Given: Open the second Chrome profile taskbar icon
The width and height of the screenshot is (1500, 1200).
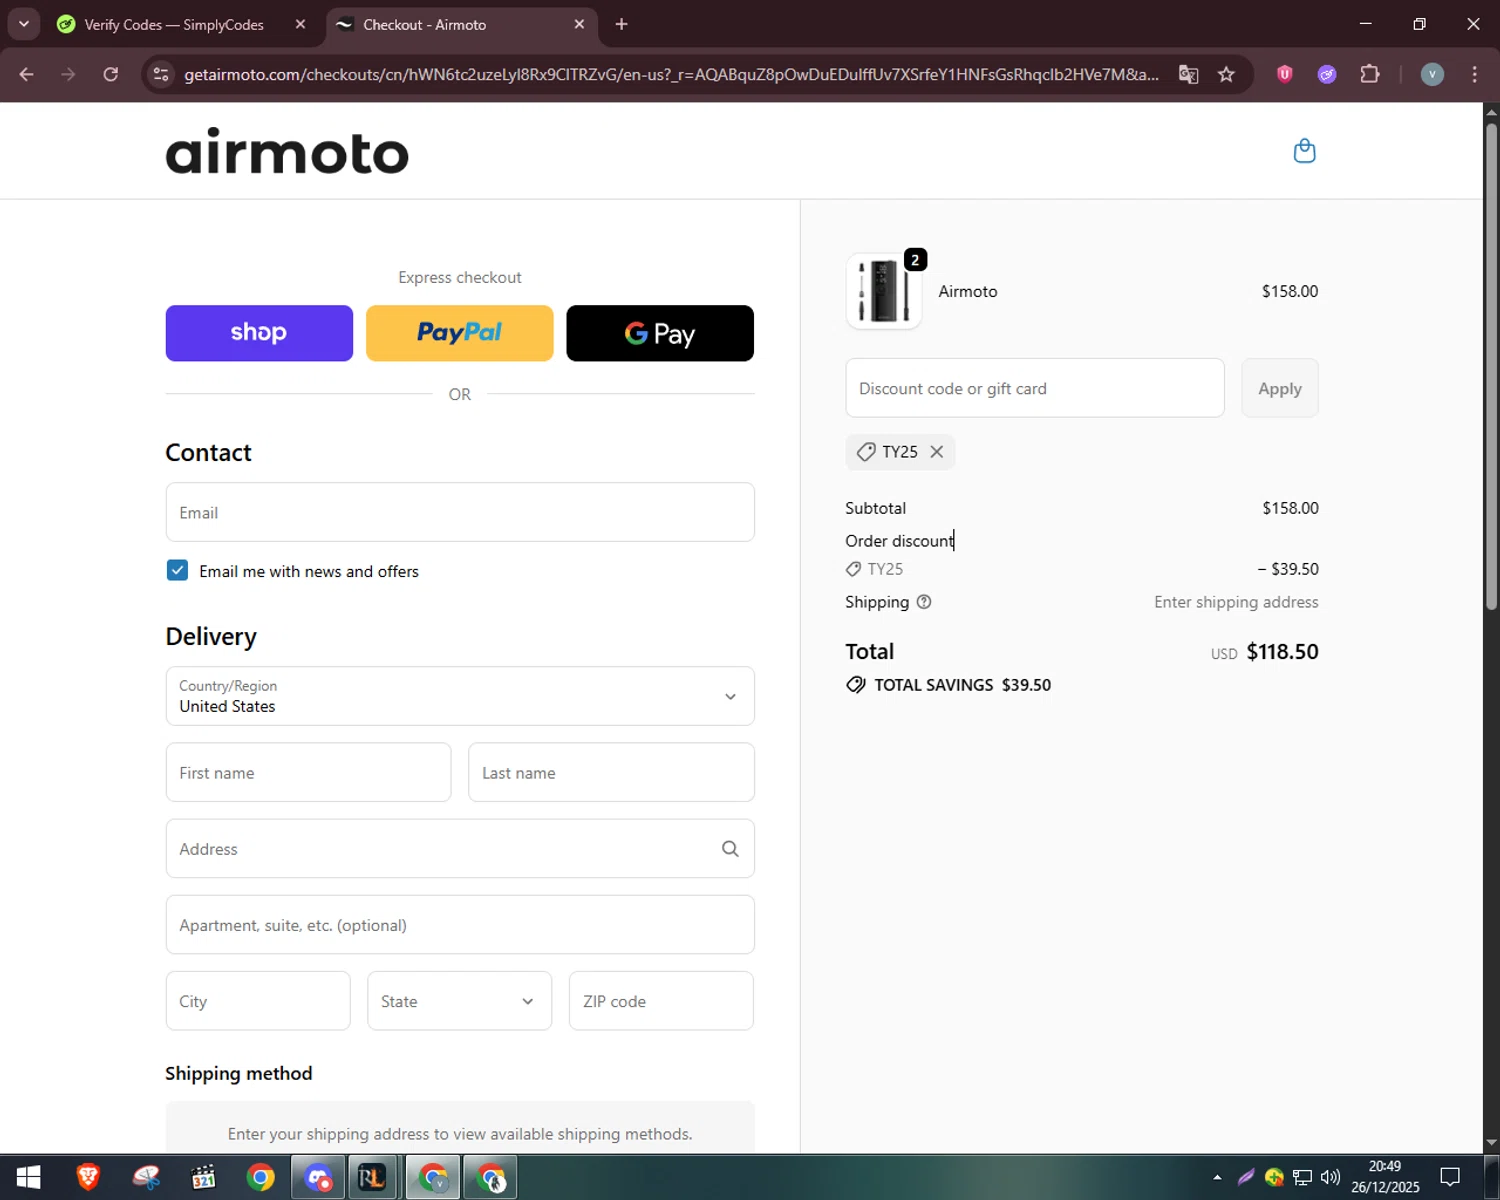Looking at the screenshot, I should (x=490, y=1178).
